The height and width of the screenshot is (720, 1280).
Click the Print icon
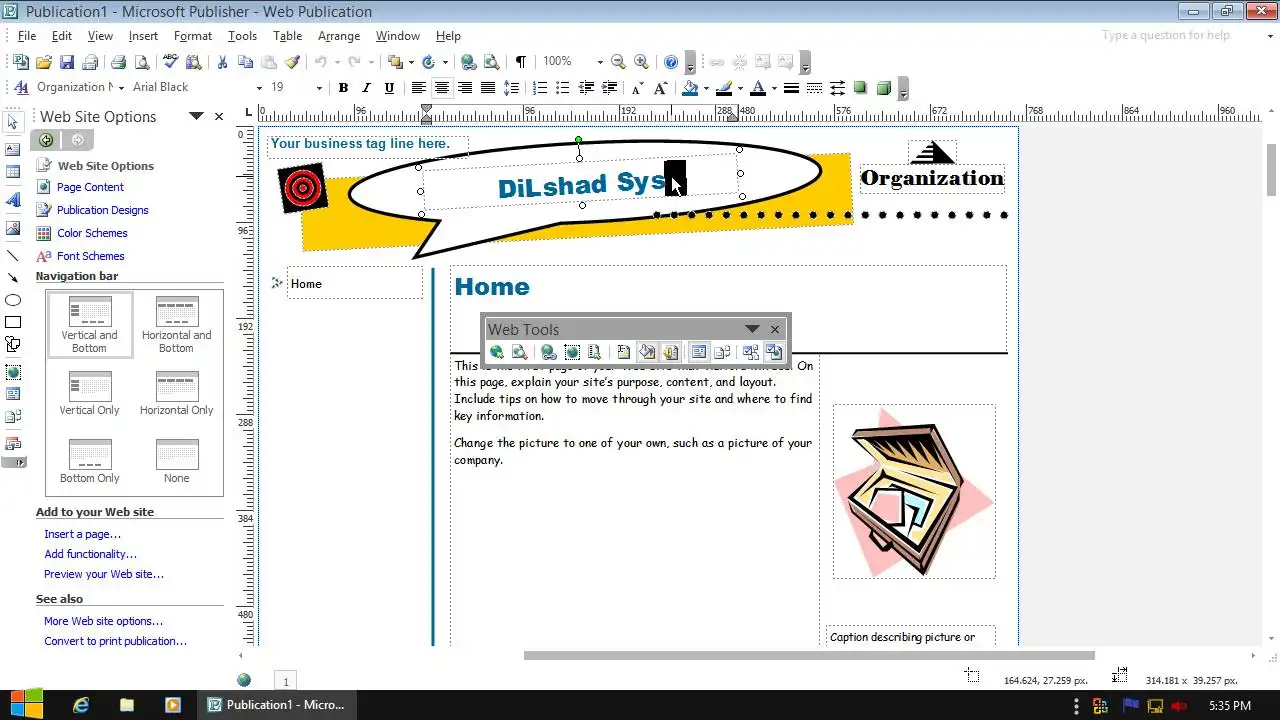click(x=118, y=62)
